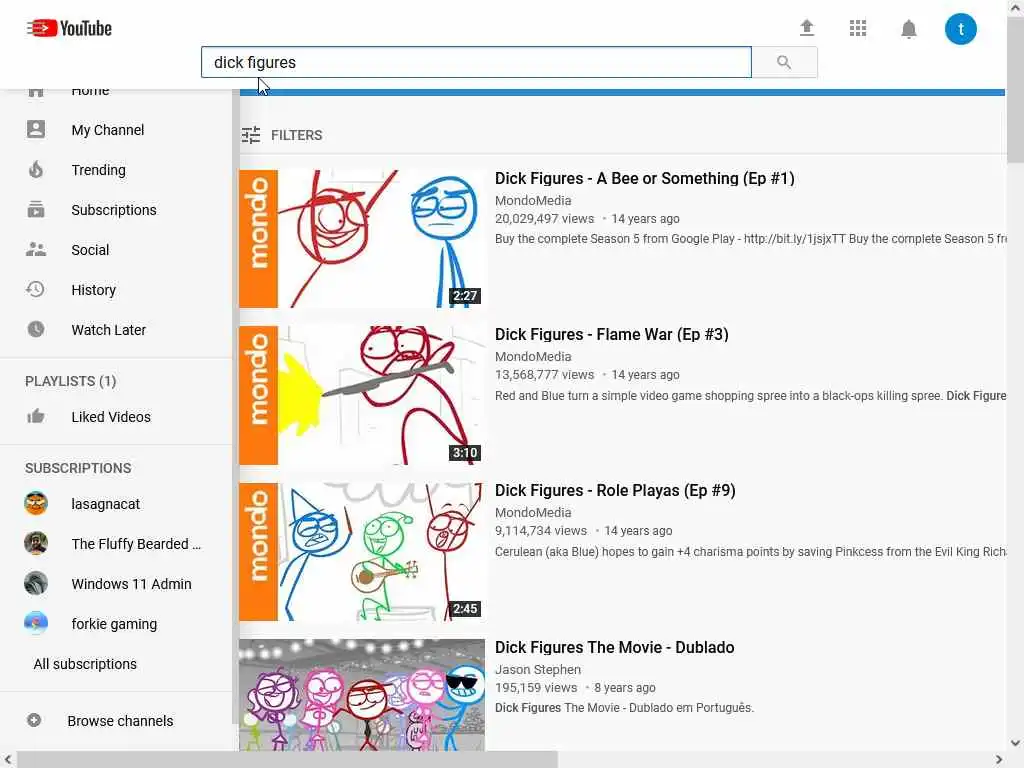The image size is (1024, 768).
Task: Open A Bee or Something thumbnail
Action: 362,238
